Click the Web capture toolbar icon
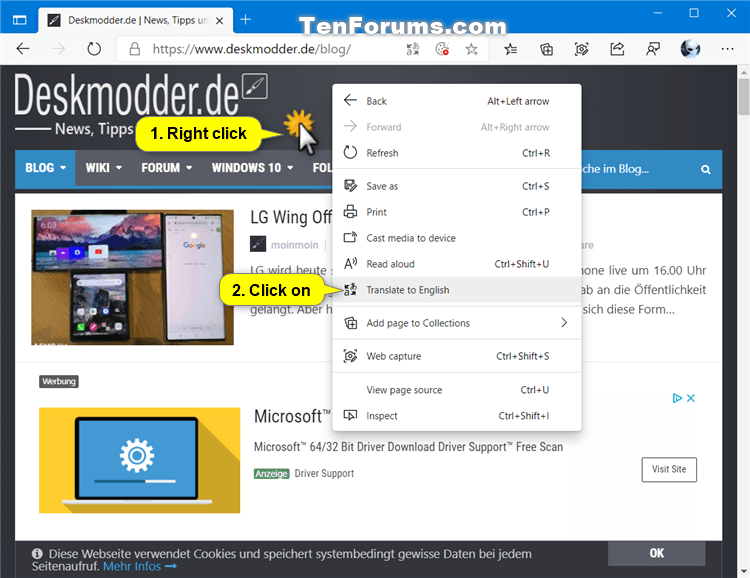The width and height of the screenshot is (750, 578). coord(582,49)
